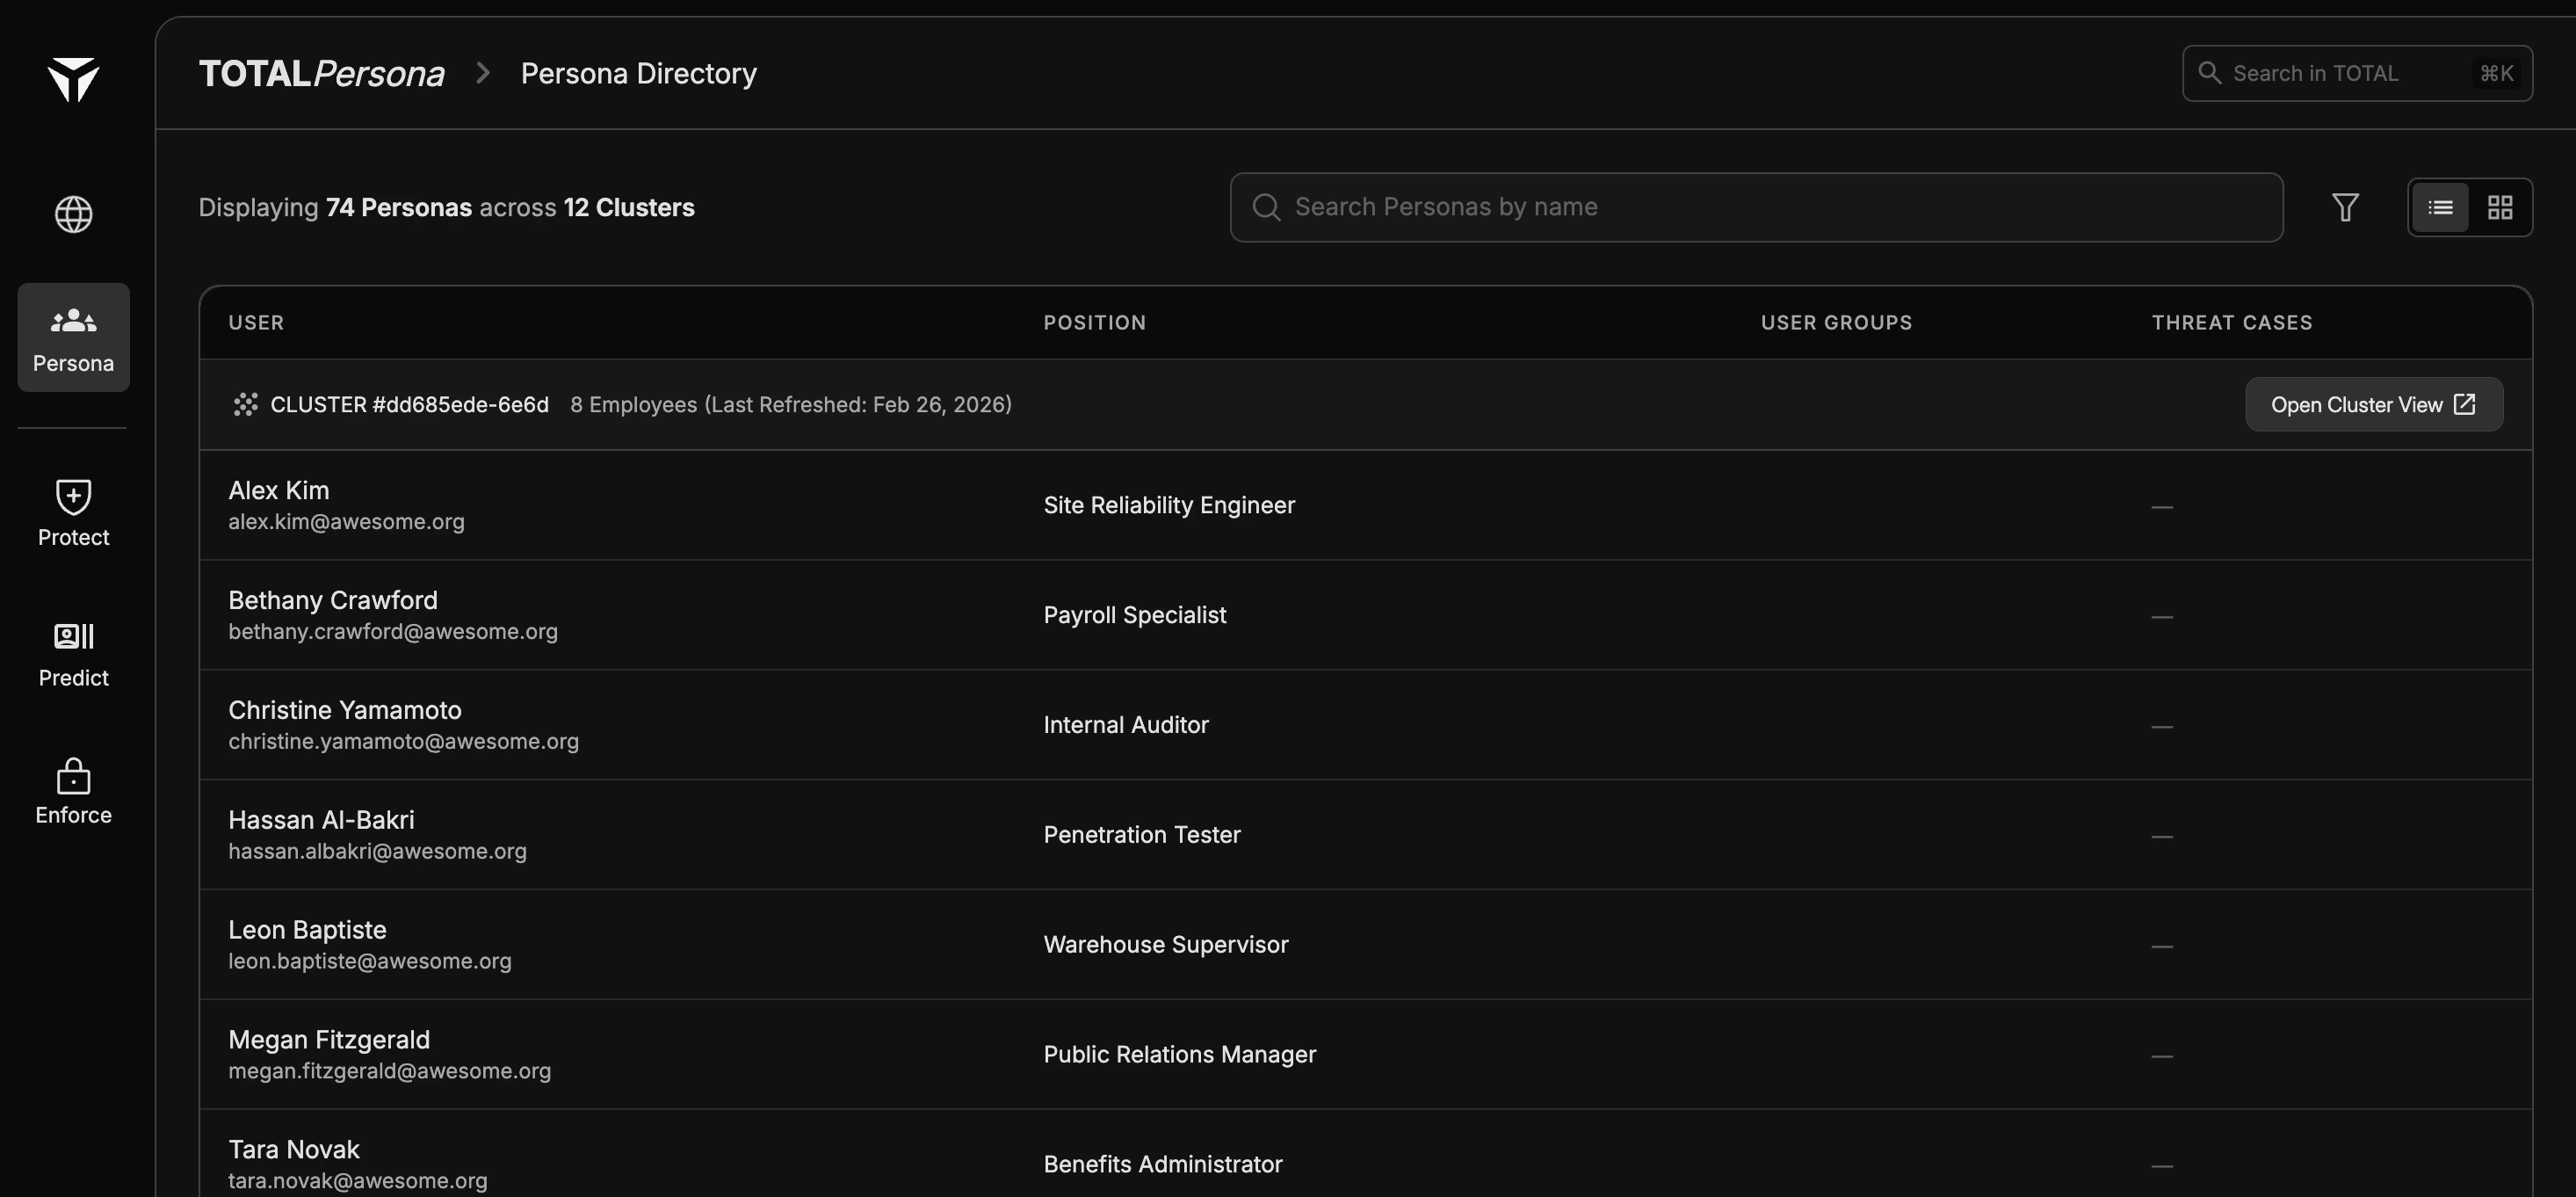Image resolution: width=2576 pixels, height=1197 pixels.
Task: Click the breadcrumb chevron after TOTALPersona
Action: tap(483, 72)
